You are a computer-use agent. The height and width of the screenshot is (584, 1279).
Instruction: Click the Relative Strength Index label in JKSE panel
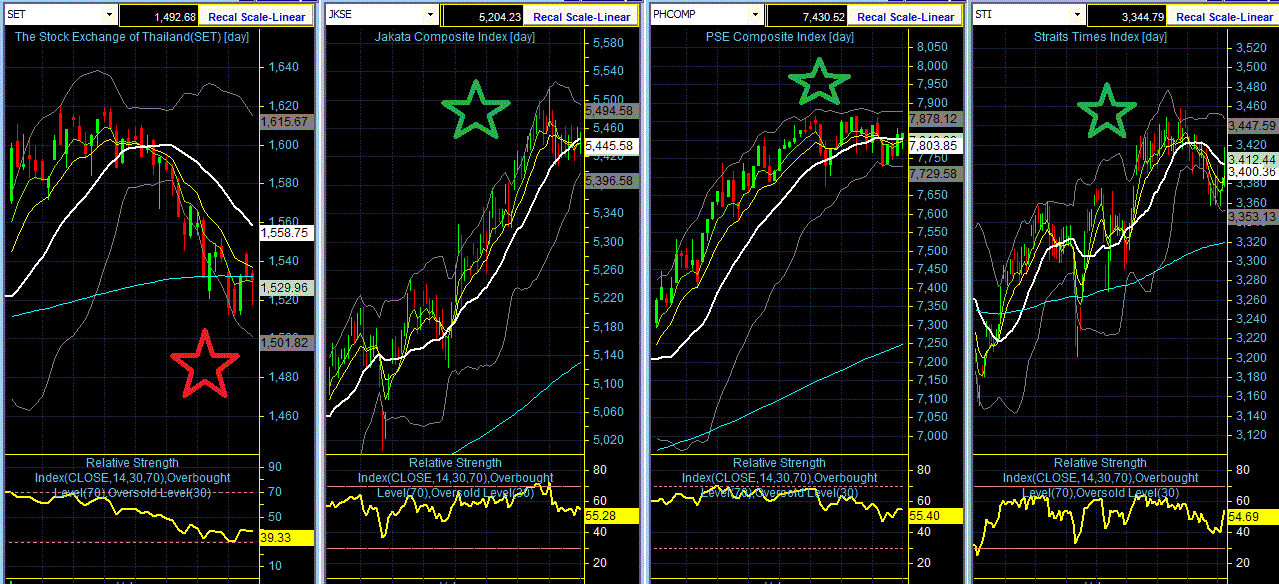pyautogui.click(x=455, y=478)
